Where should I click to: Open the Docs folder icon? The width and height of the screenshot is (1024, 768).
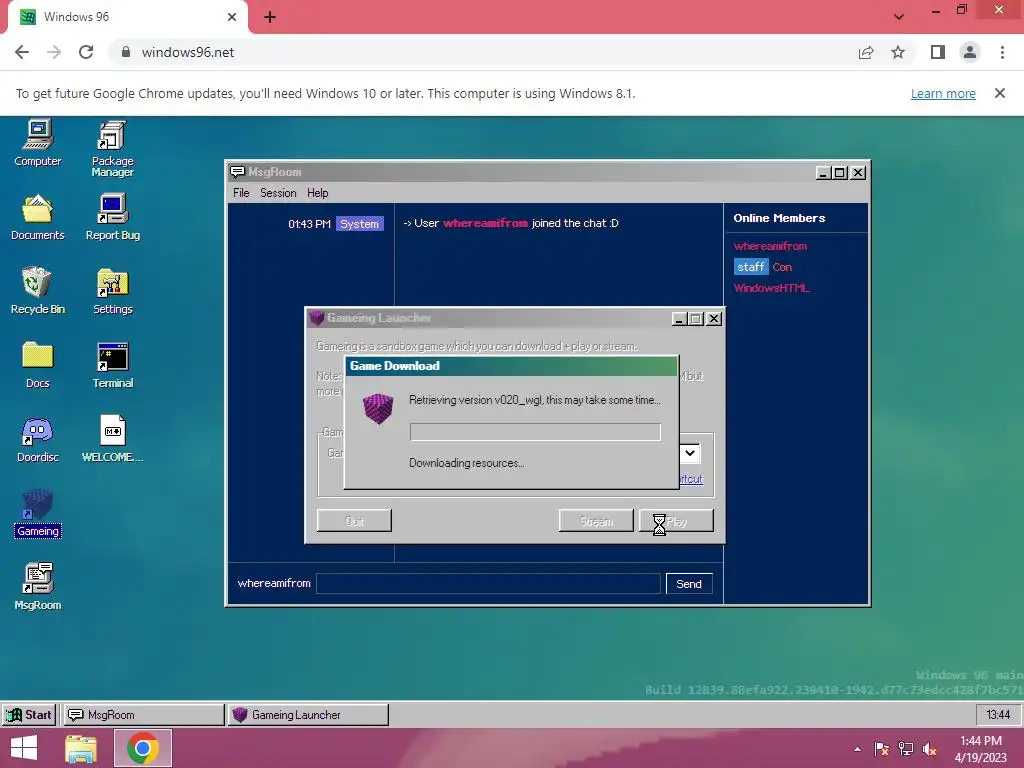pos(37,365)
